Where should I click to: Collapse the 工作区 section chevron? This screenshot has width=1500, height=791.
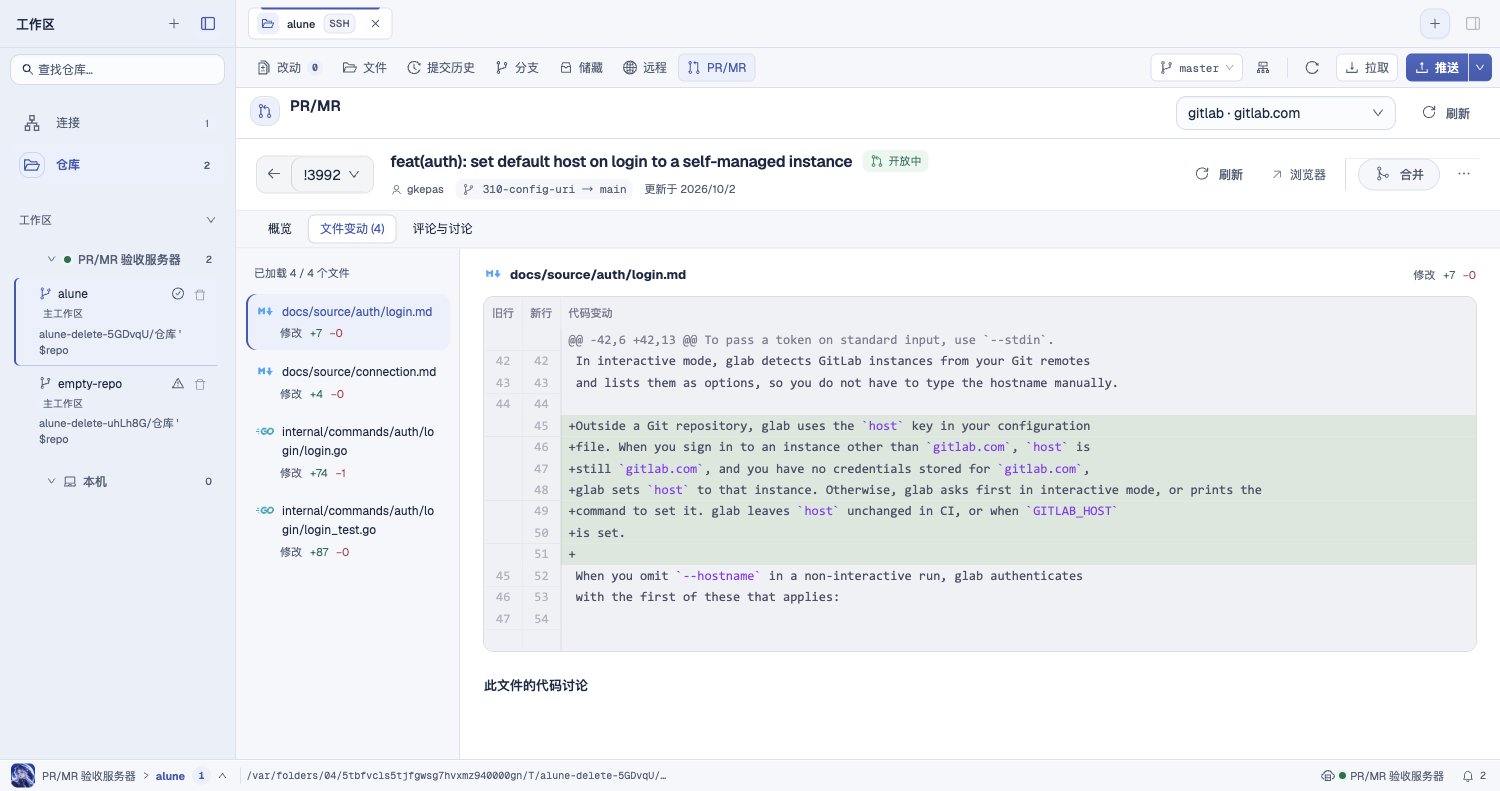click(x=211, y=220)
